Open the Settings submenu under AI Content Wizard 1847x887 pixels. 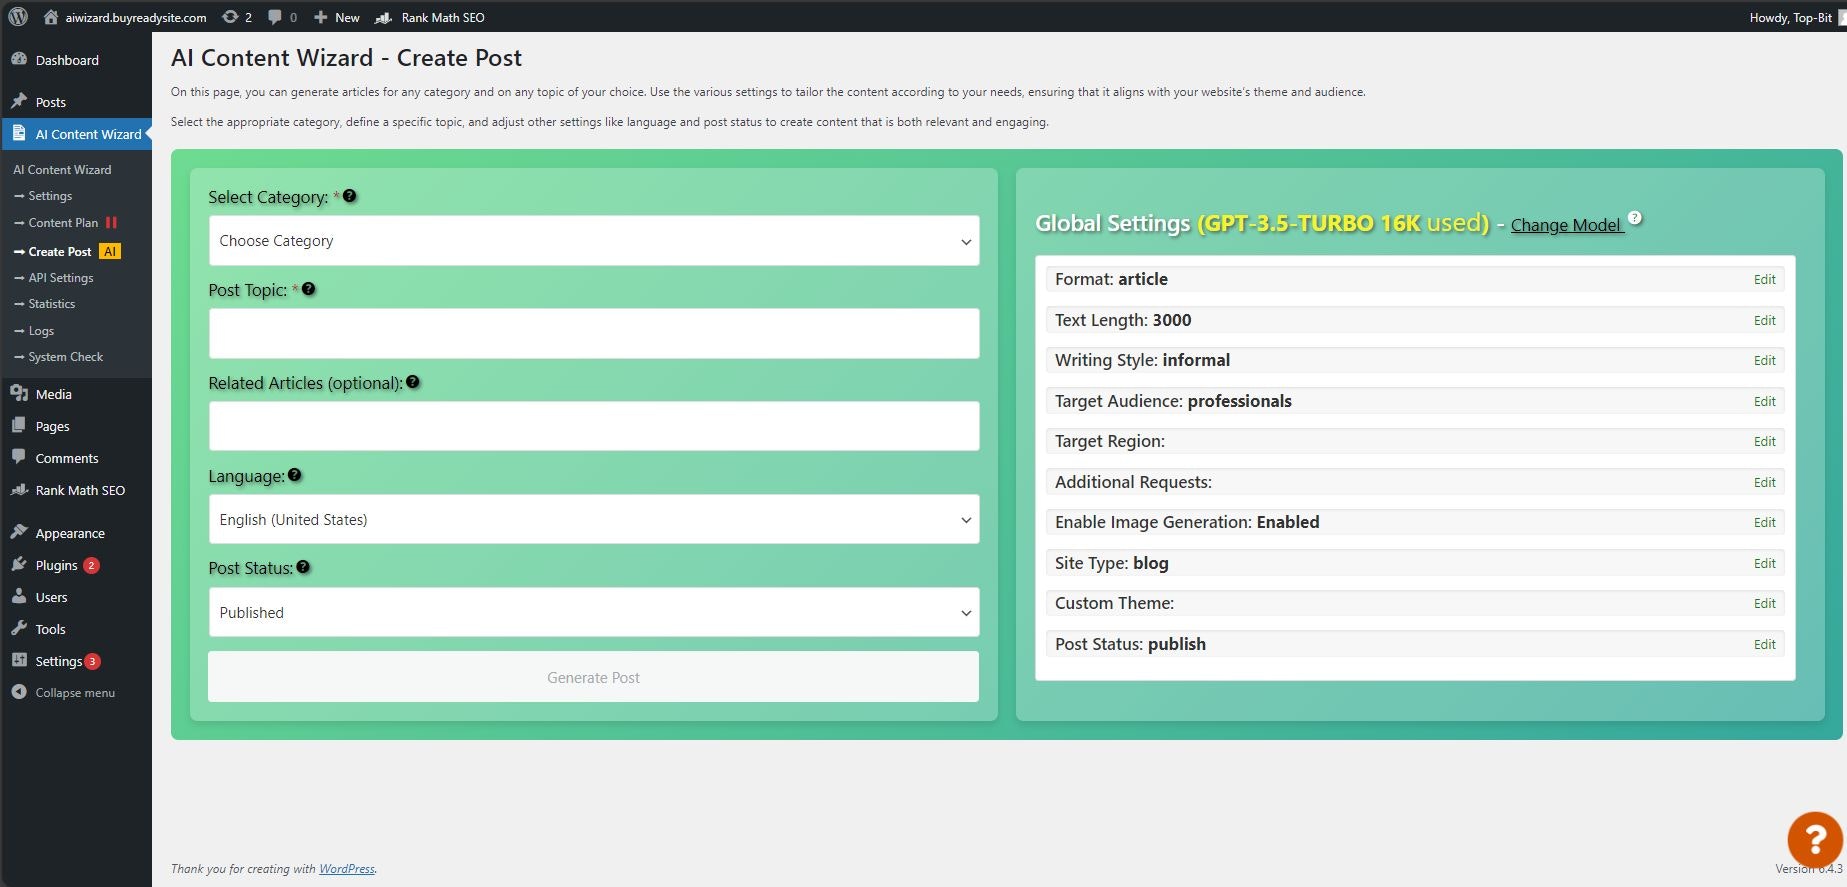(x=50, y=196)
